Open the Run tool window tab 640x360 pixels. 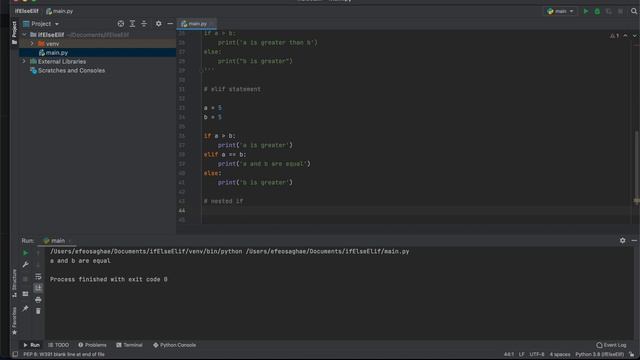point(31,345)
